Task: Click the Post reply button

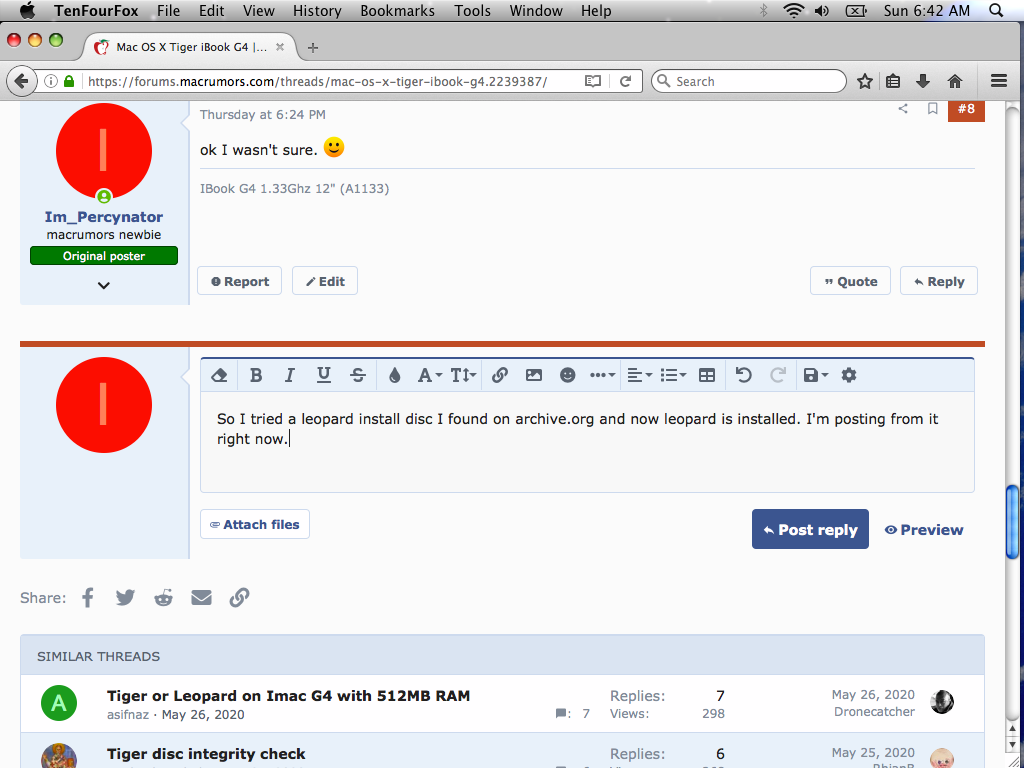Action: 810,530
